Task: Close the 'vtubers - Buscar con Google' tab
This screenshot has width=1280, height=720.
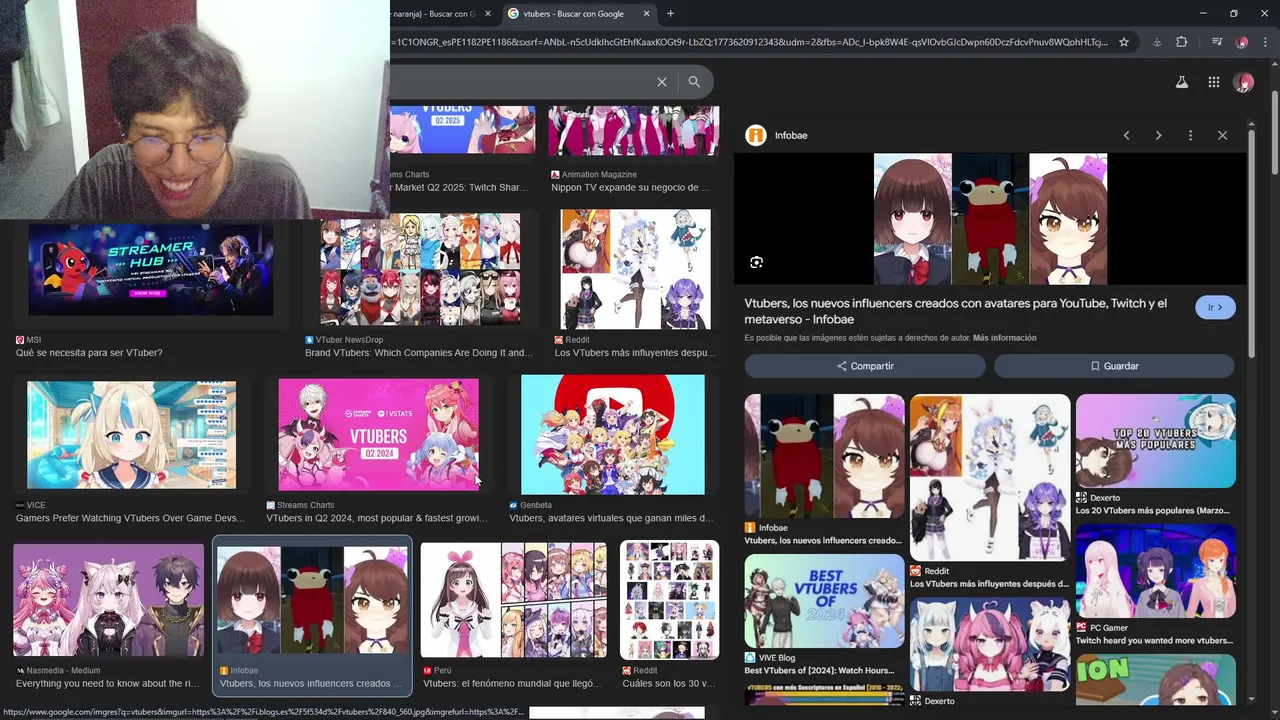Action: (x=646, y=13)
